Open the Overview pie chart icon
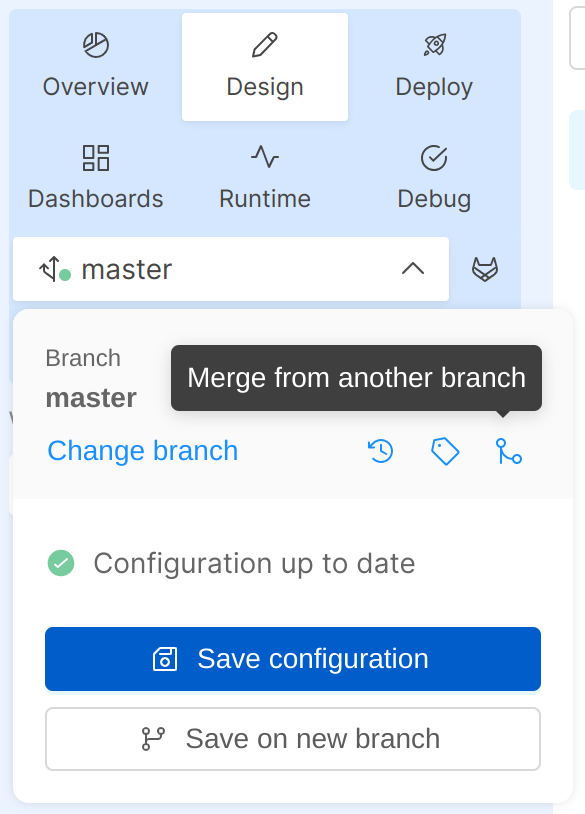 click(94, 45)
